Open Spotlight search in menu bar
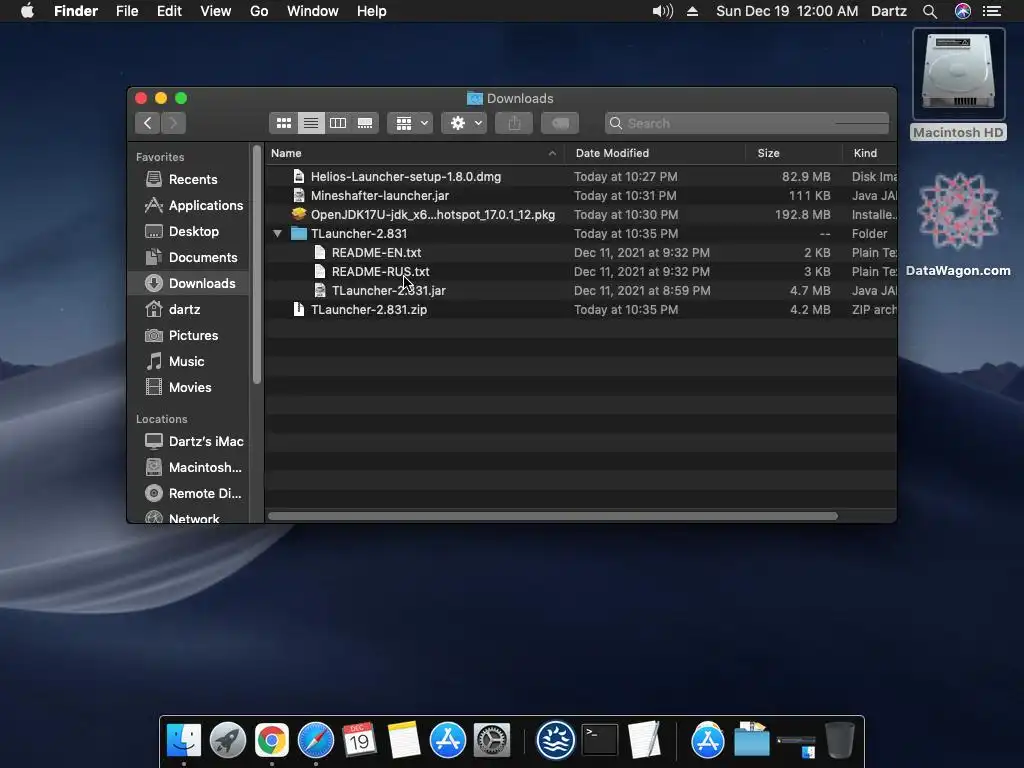Viewport: 1024px width, 768px height. coord(930,11)
